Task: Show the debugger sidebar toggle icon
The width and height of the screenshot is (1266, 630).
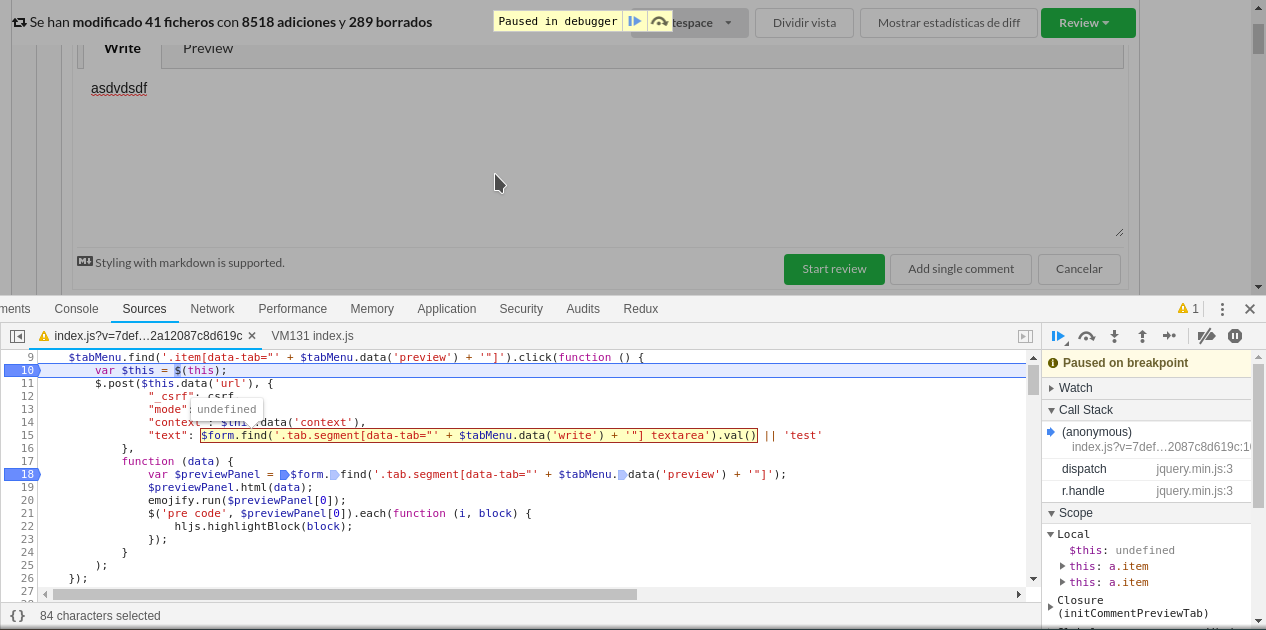Action: (x=1025, y=337)
